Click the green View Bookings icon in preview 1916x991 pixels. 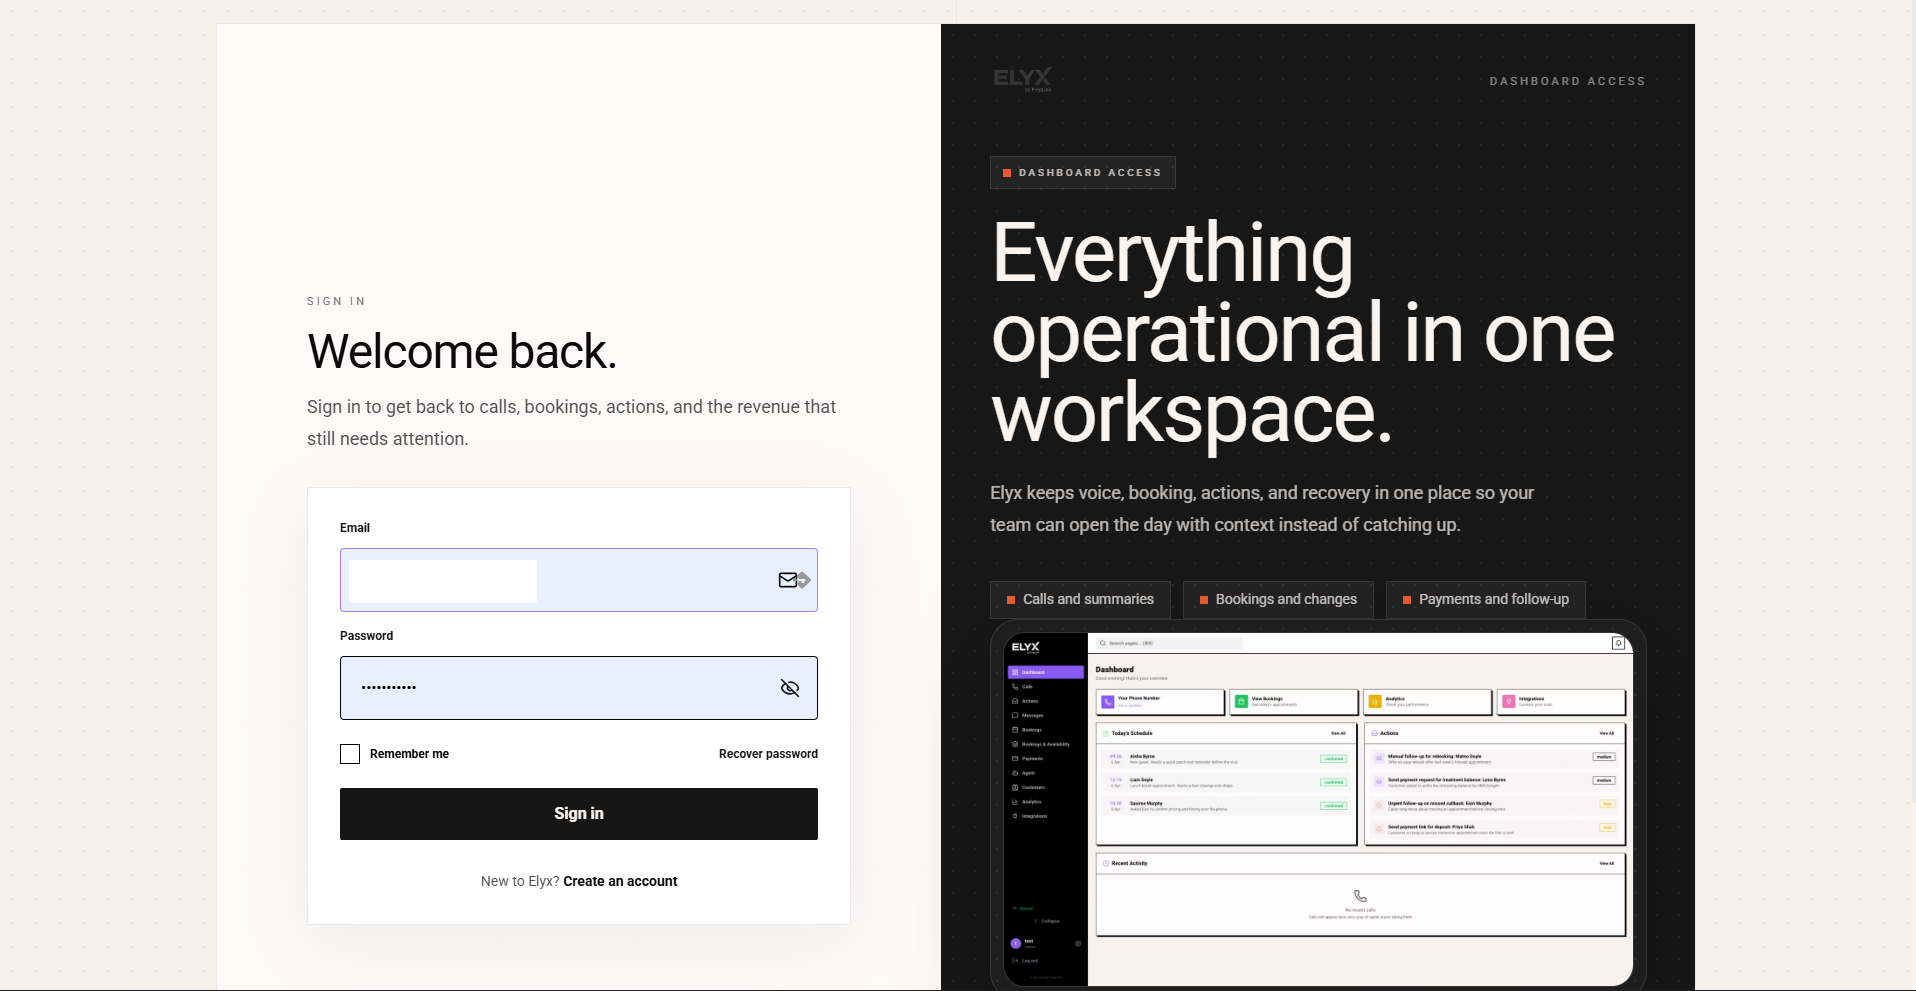[1241, 702]
